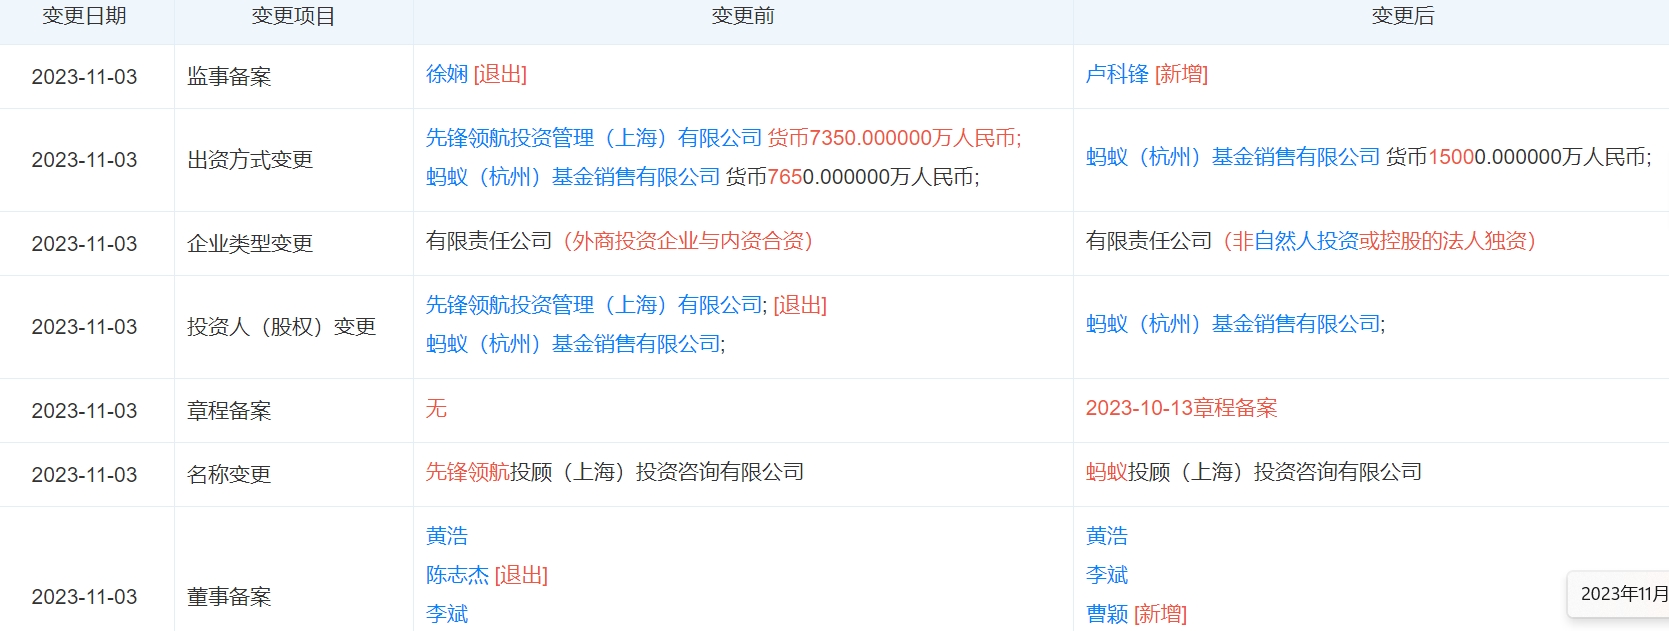Open 徐娴 link in 监事备案 row
Screen dimensions: 1669x631
pos(447,75)
